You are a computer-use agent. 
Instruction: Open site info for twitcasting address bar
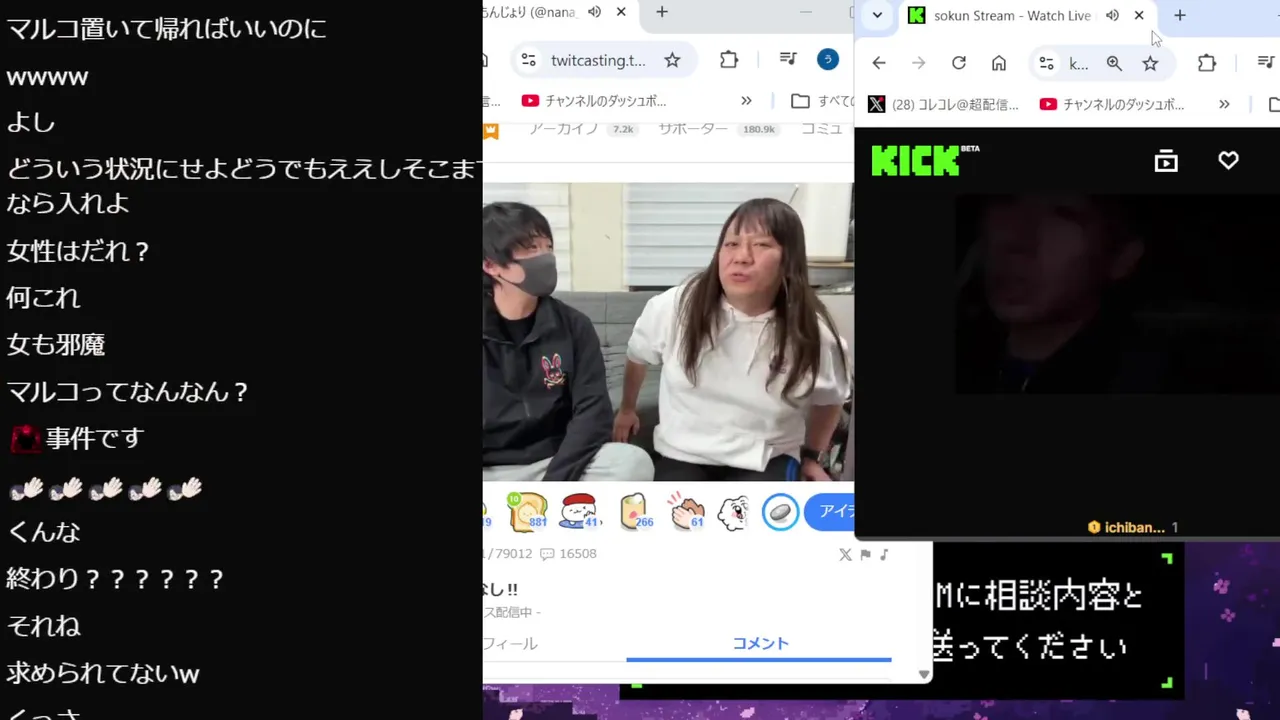click(528, 60)
